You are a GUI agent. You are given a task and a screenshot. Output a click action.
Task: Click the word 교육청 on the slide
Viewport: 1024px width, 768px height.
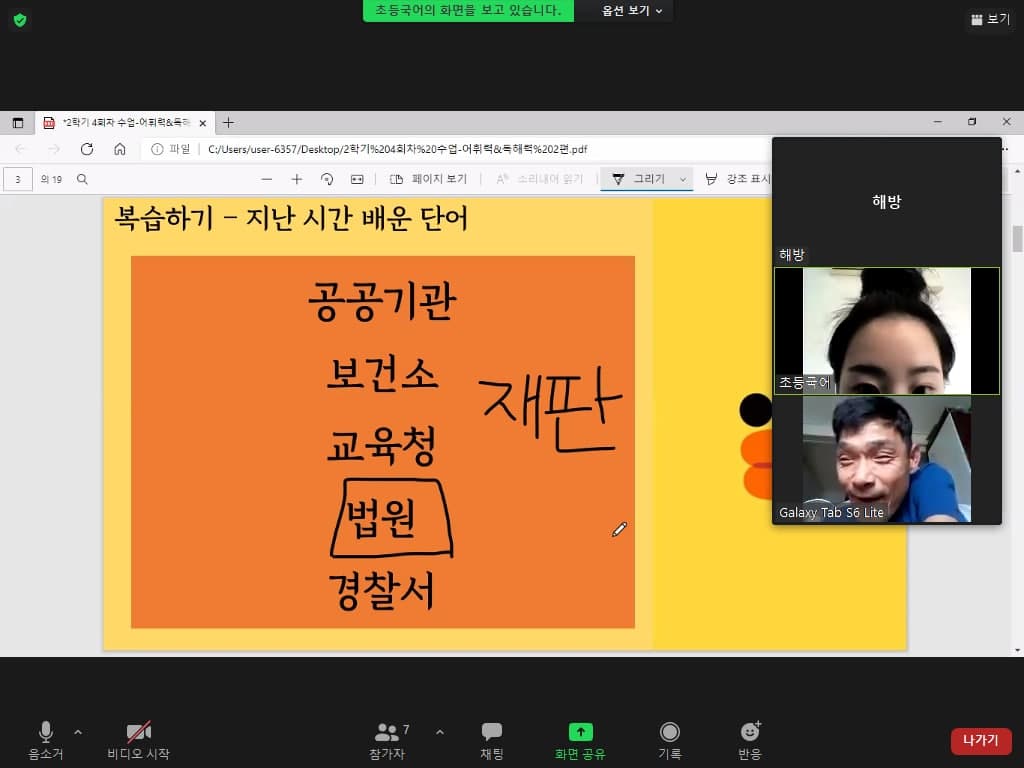tap(381, 447)
